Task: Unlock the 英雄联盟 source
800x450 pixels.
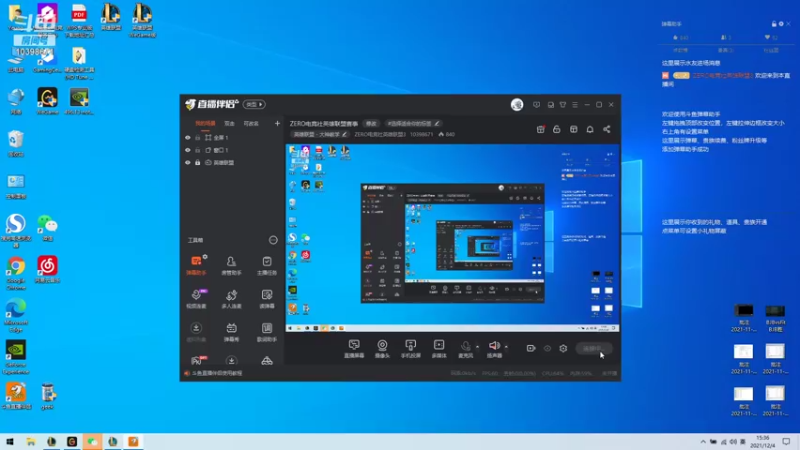Action: tap(198, 162)
